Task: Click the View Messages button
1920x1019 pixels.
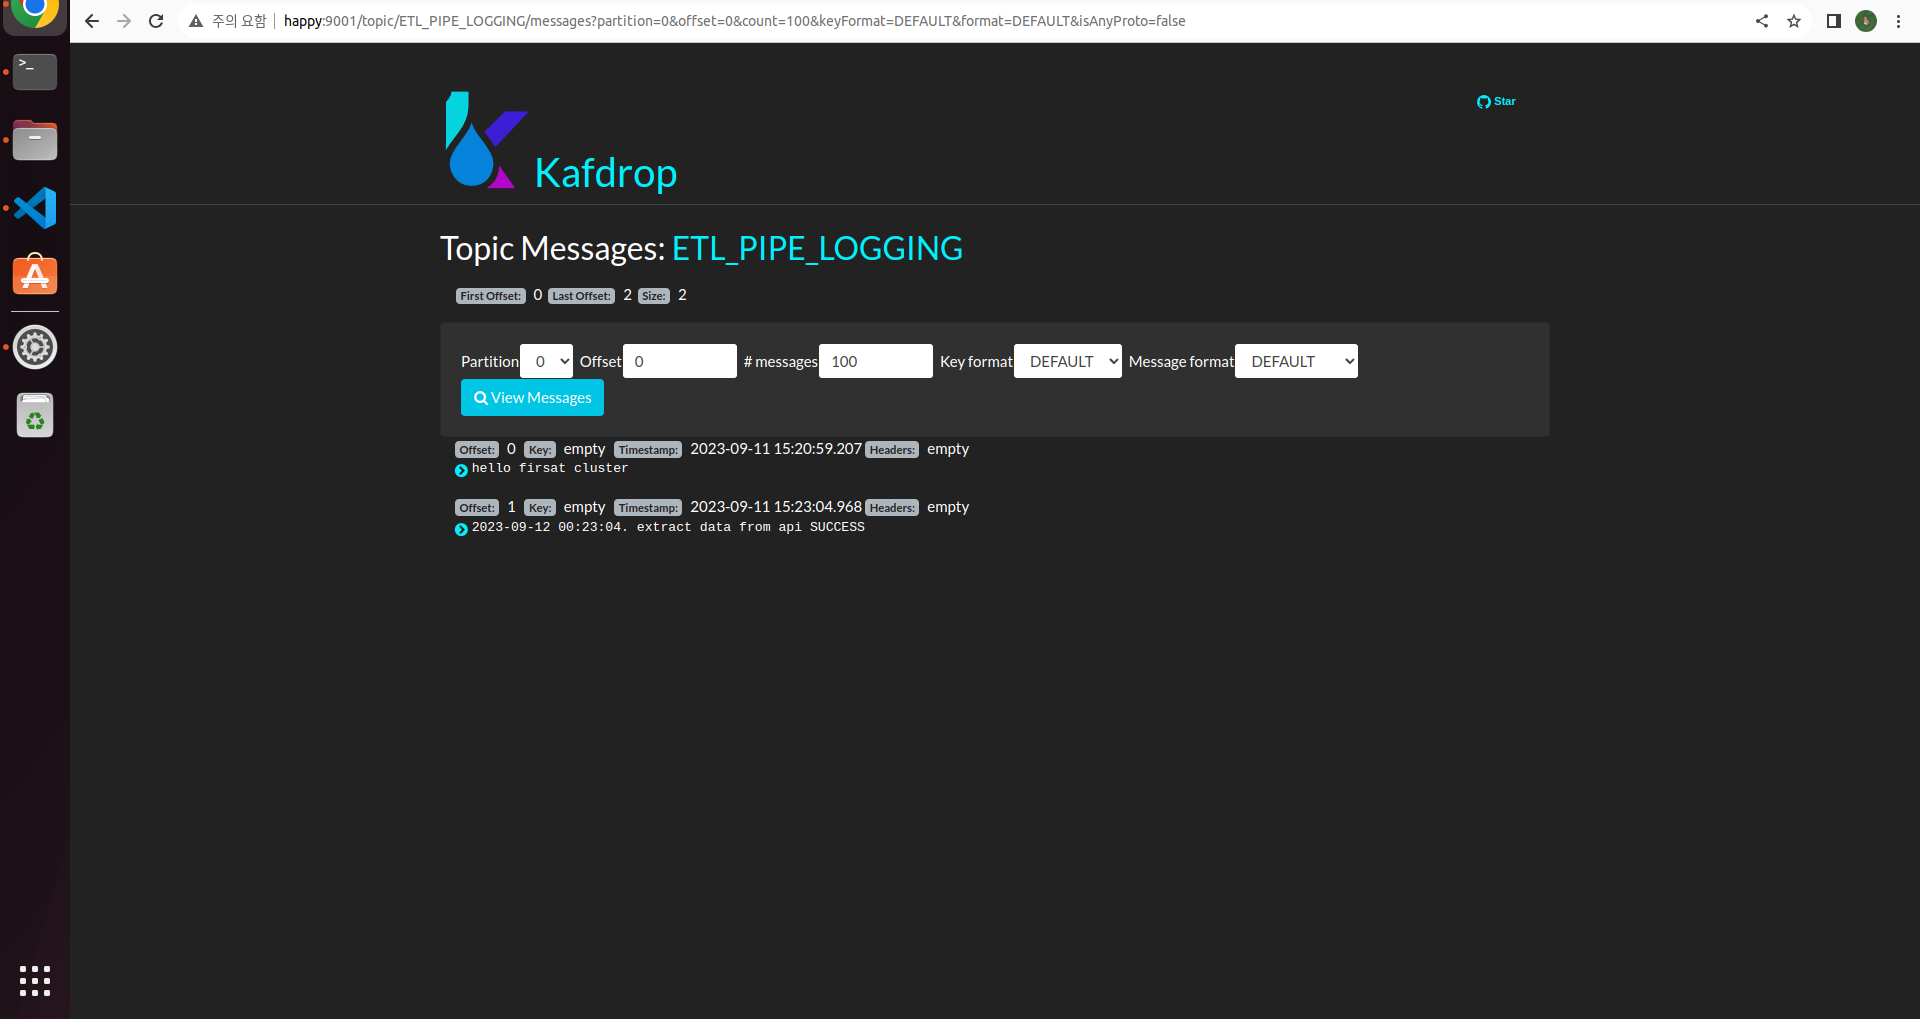Action: pyautogui.click(x=532, y=397)
